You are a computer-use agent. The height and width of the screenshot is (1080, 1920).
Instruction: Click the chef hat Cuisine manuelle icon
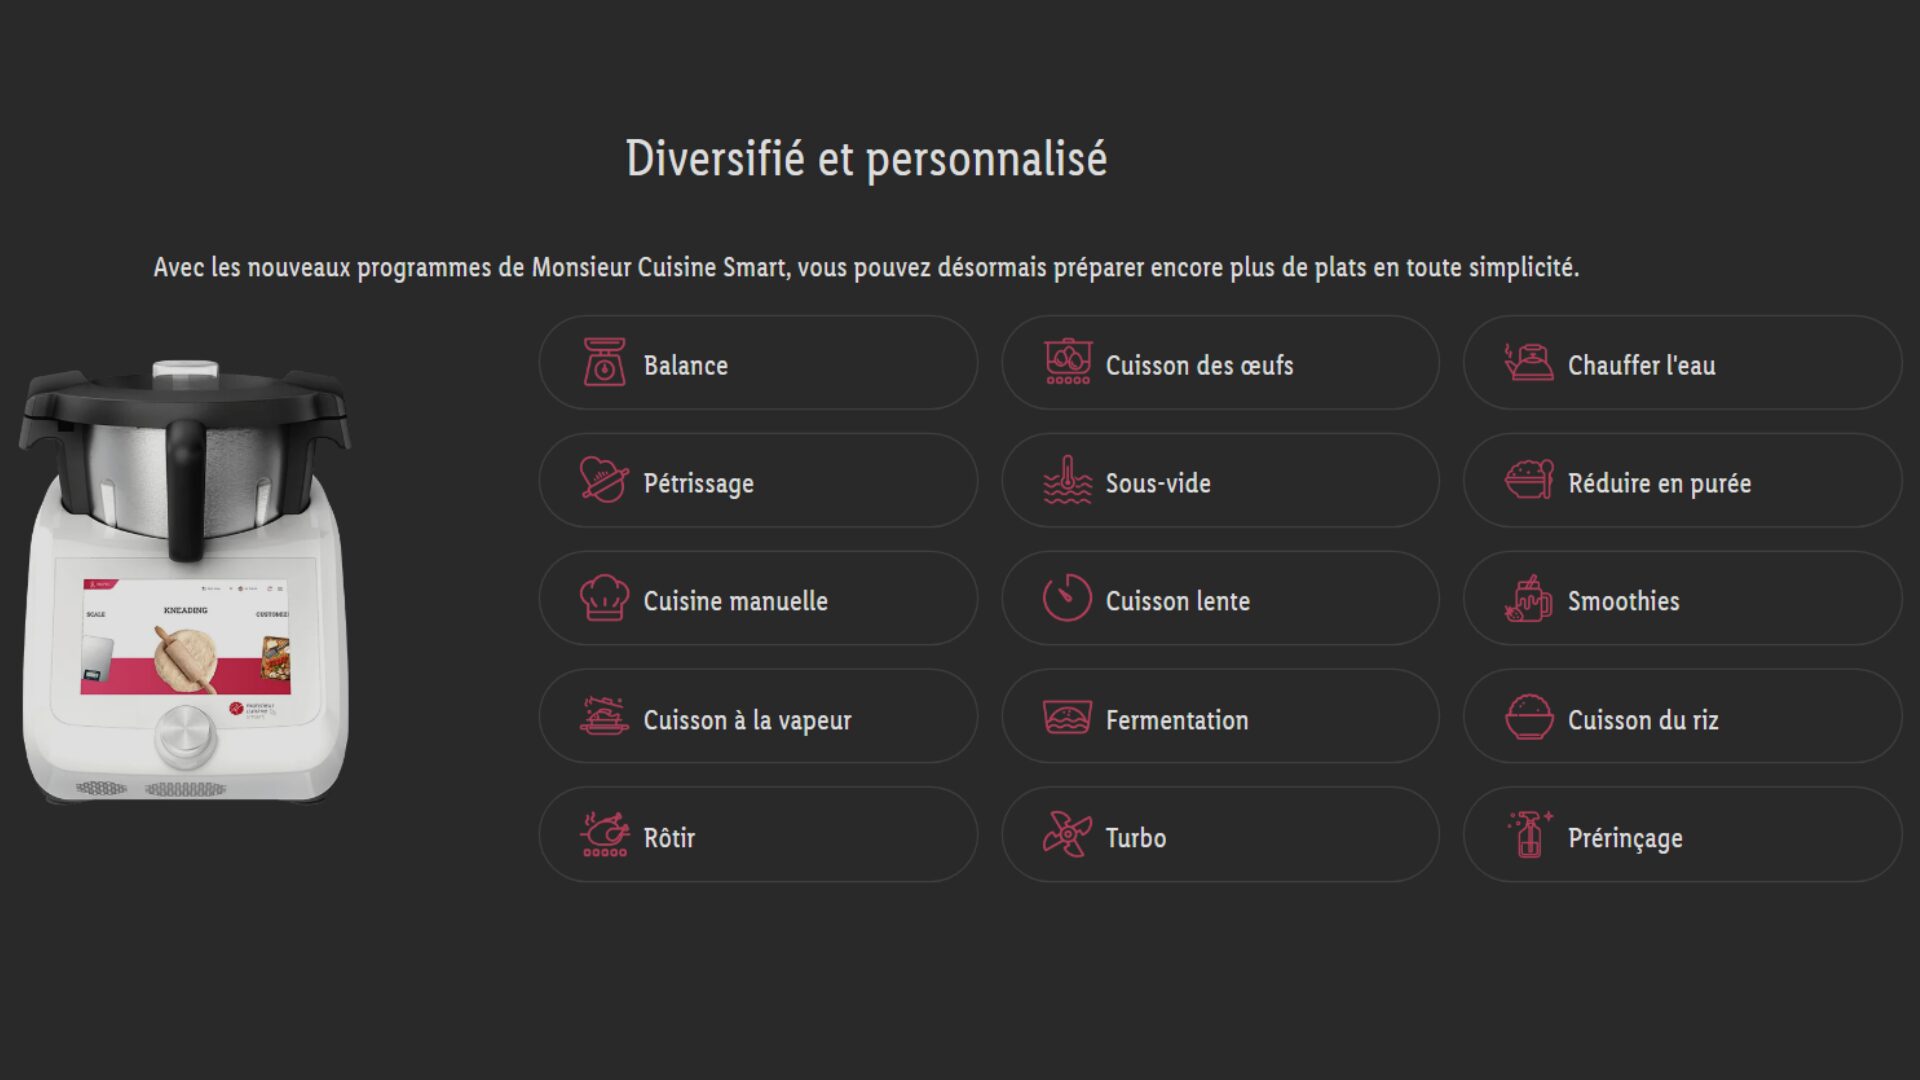[604, 598]
